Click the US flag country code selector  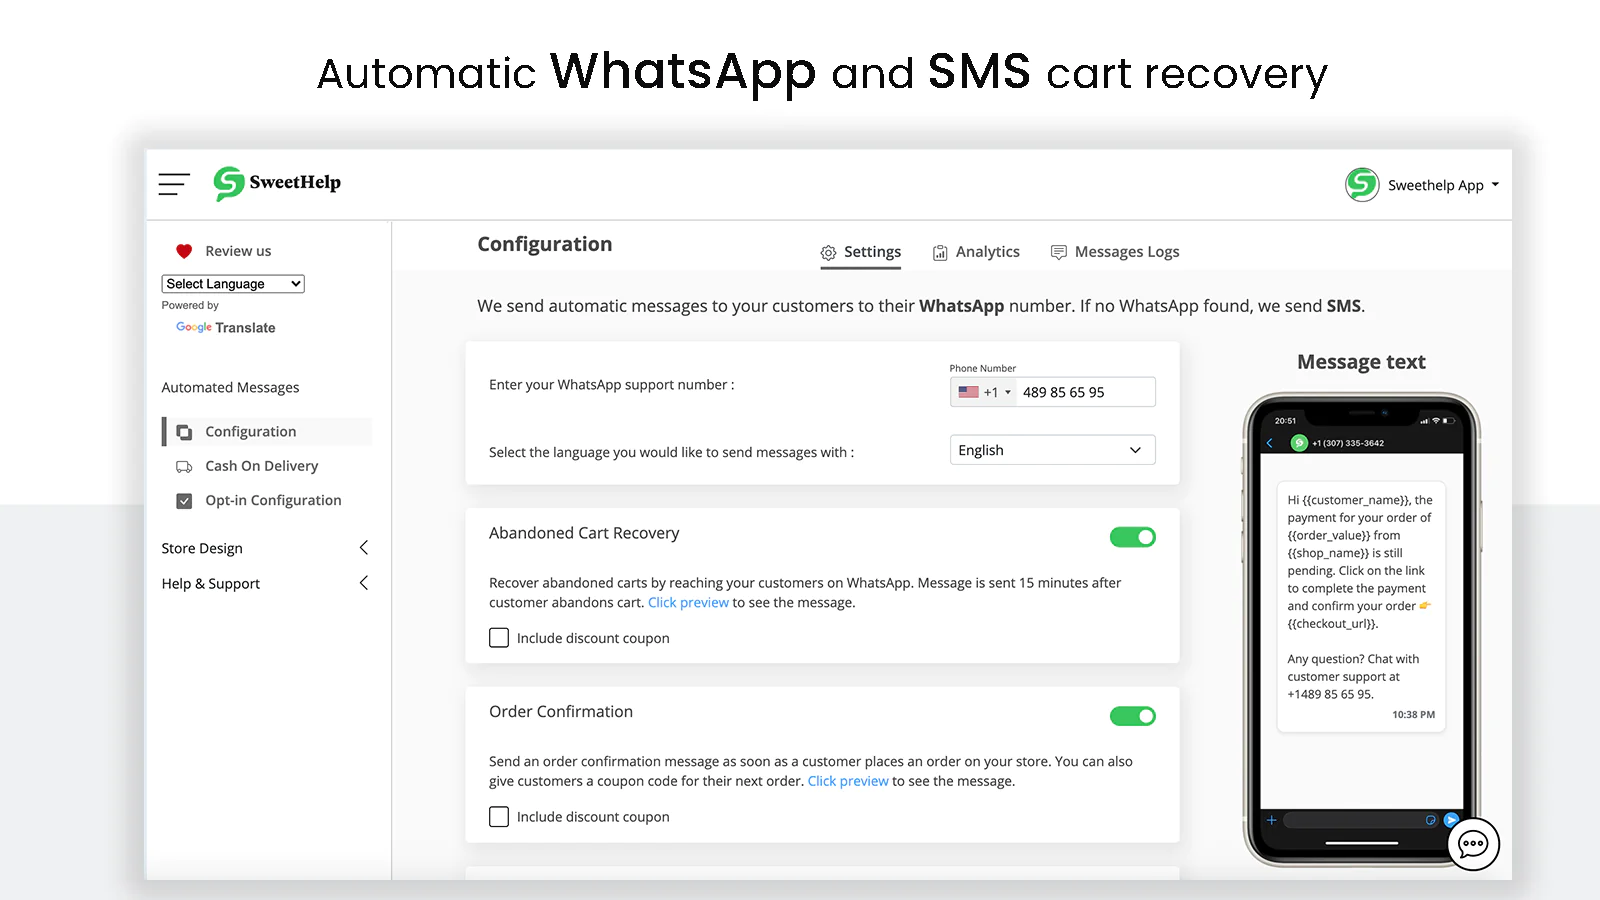click(x=983, y=392)
